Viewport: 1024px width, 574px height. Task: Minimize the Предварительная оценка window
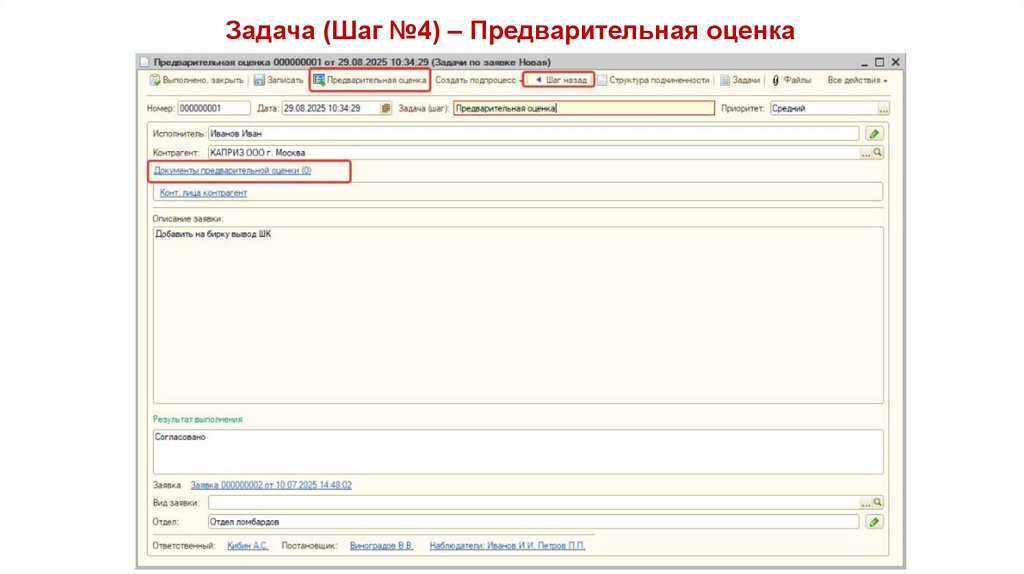864,63
